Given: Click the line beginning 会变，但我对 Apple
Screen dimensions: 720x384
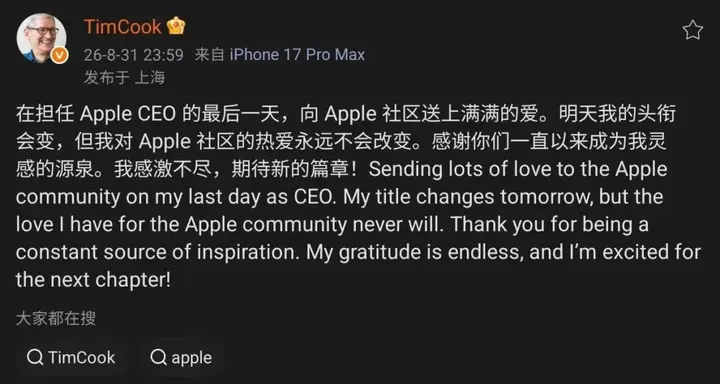Looking at the screenshot, I should (341, 141).
